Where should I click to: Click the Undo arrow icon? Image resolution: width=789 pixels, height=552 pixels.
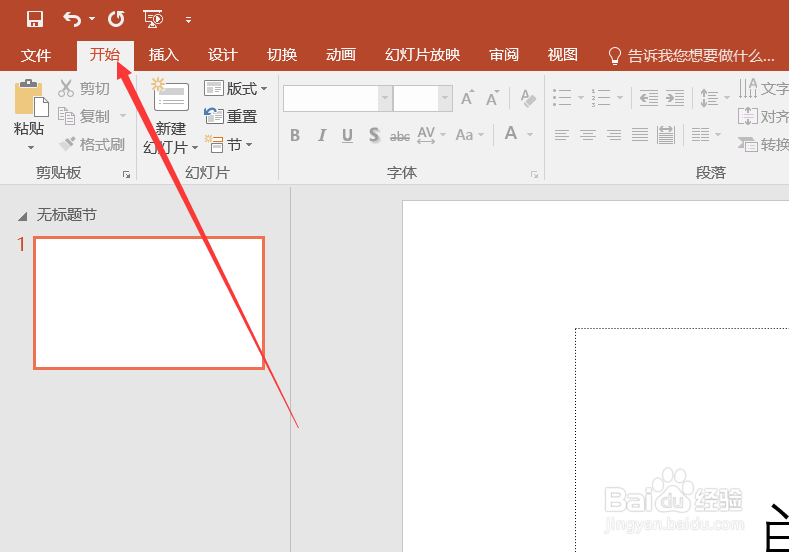tap(72, 19)
